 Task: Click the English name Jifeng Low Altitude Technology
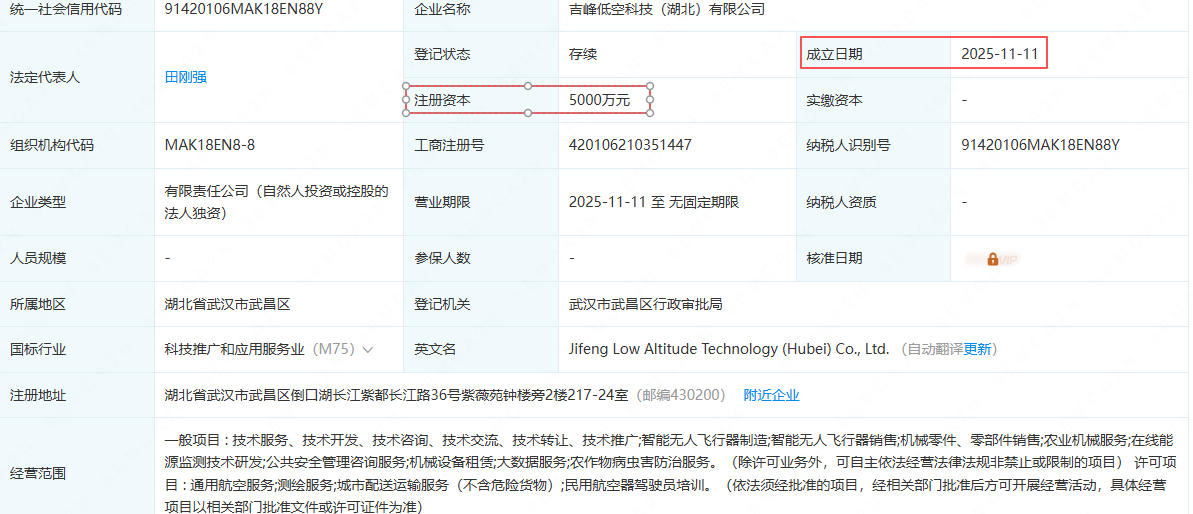[728, 350]
